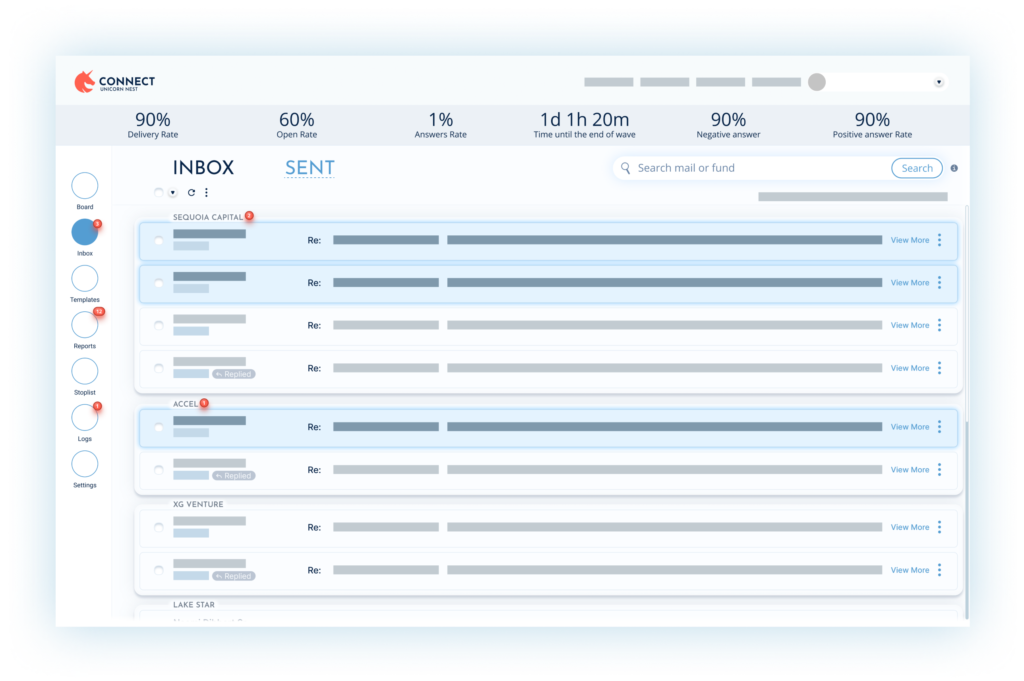
Task: Select the Inbox sidebar icon
Action: point(85,232)
